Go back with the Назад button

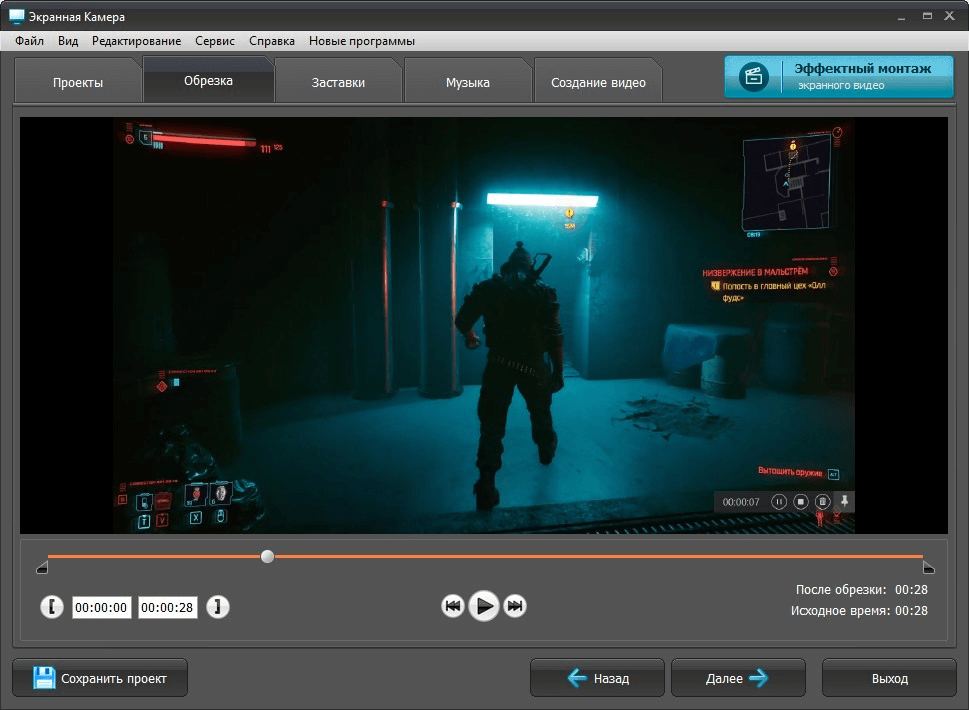597,678
